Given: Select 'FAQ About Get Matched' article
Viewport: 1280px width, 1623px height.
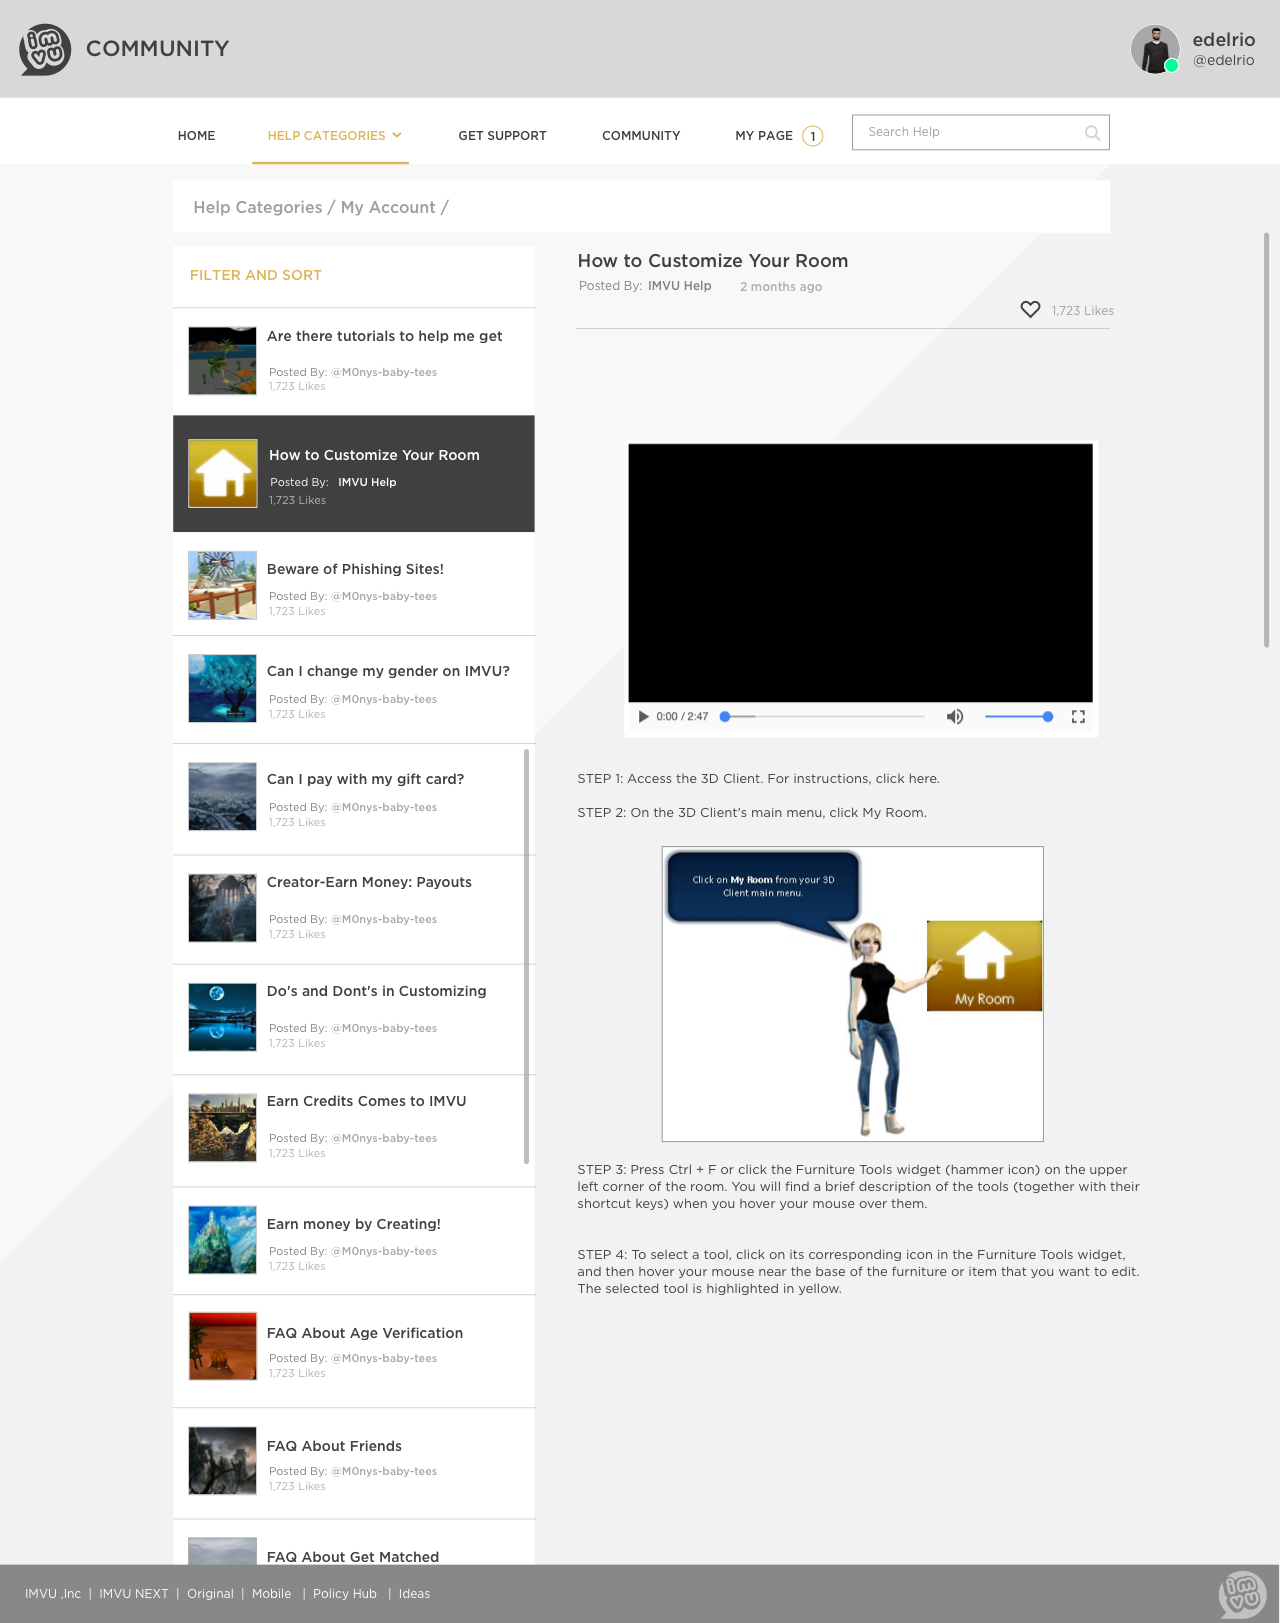Looking at the screenshot, I should point(353,1556).
